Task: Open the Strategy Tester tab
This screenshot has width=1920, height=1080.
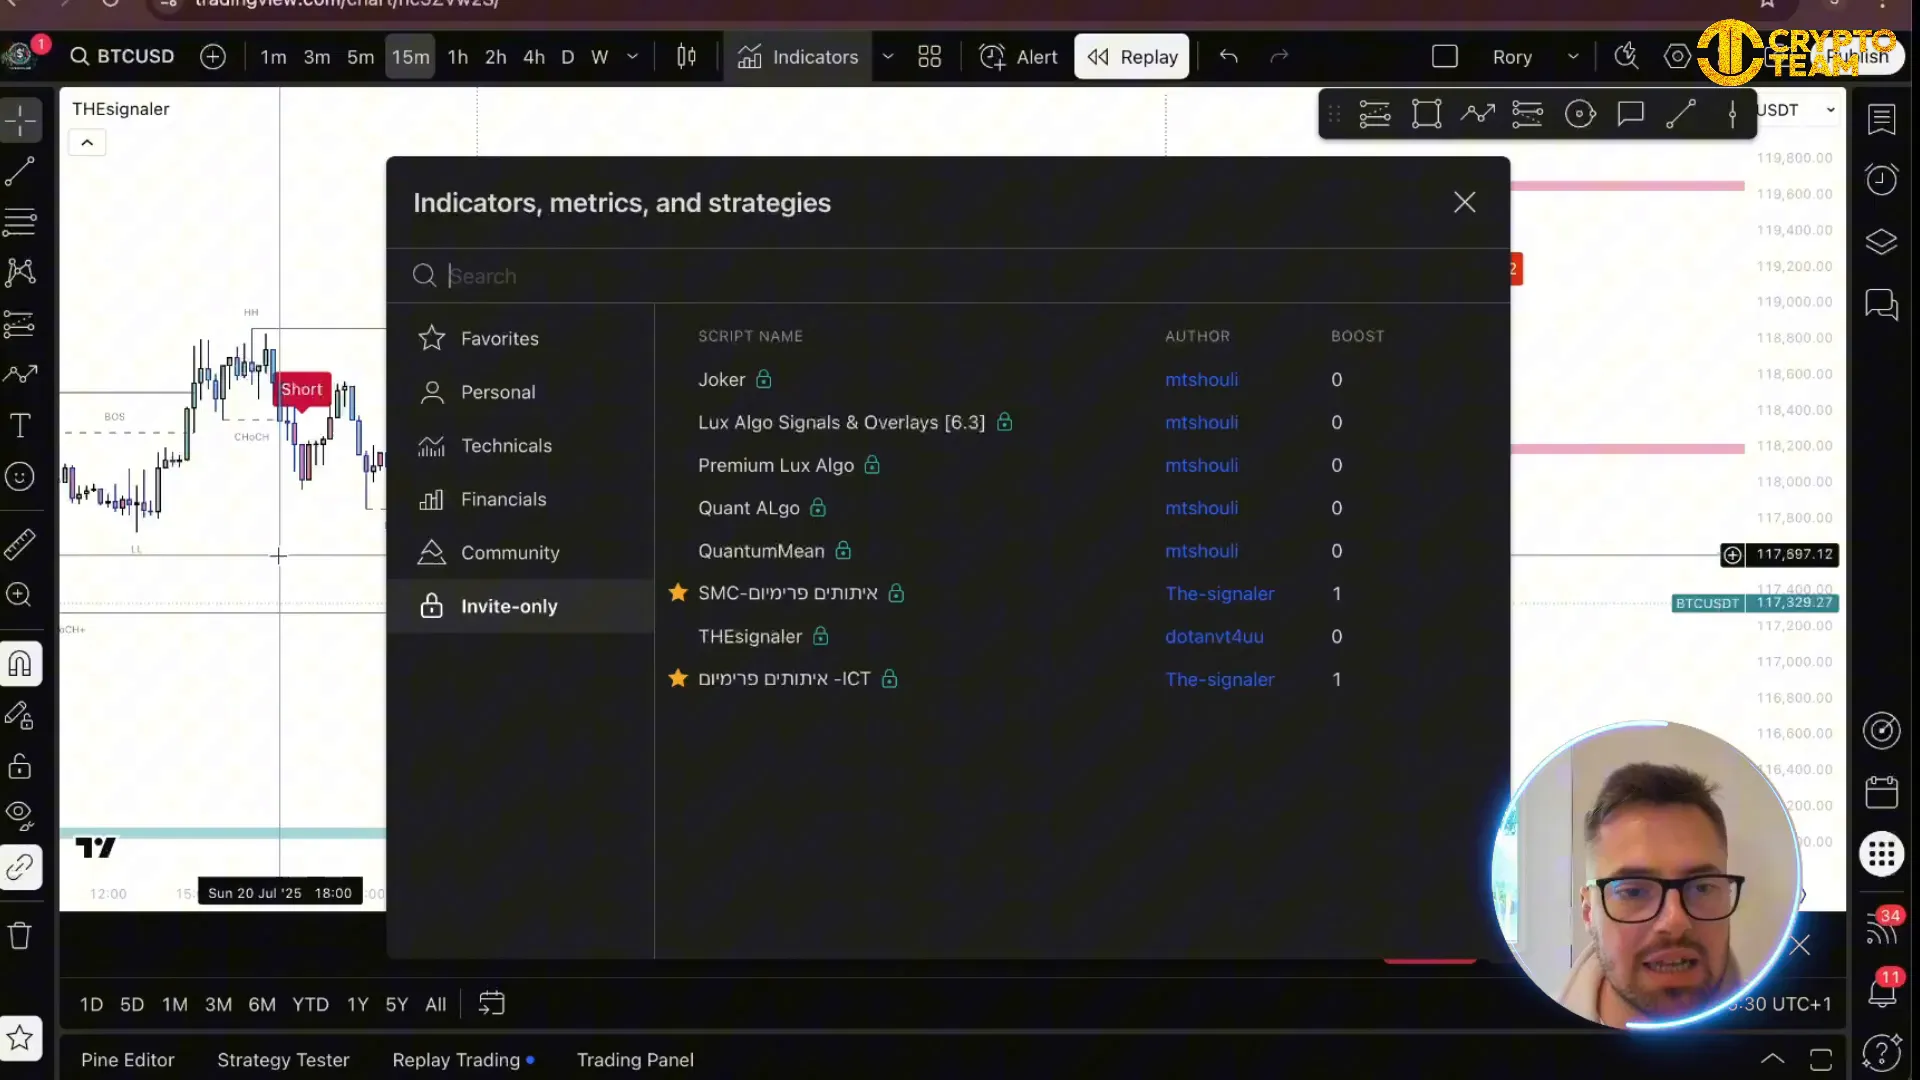Action: [x=283, y=1060]
